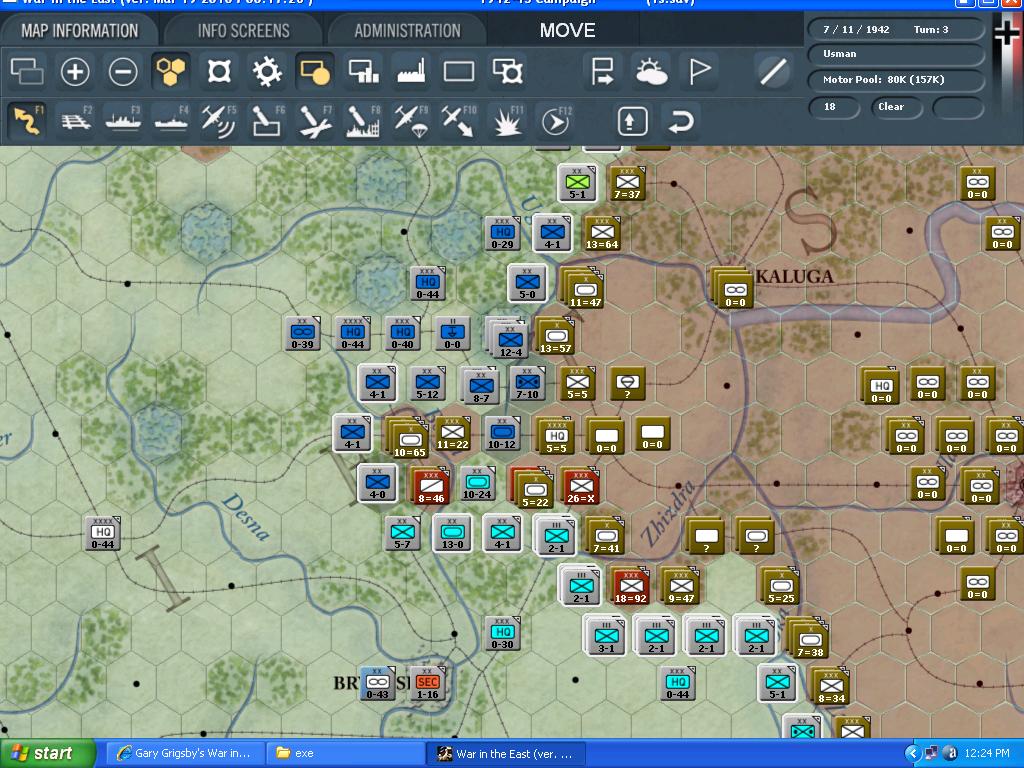Open the MAP INFORMATION tab
This screenshot has width=1024, height=768.
pyautogui.click(x=80, y=31)
